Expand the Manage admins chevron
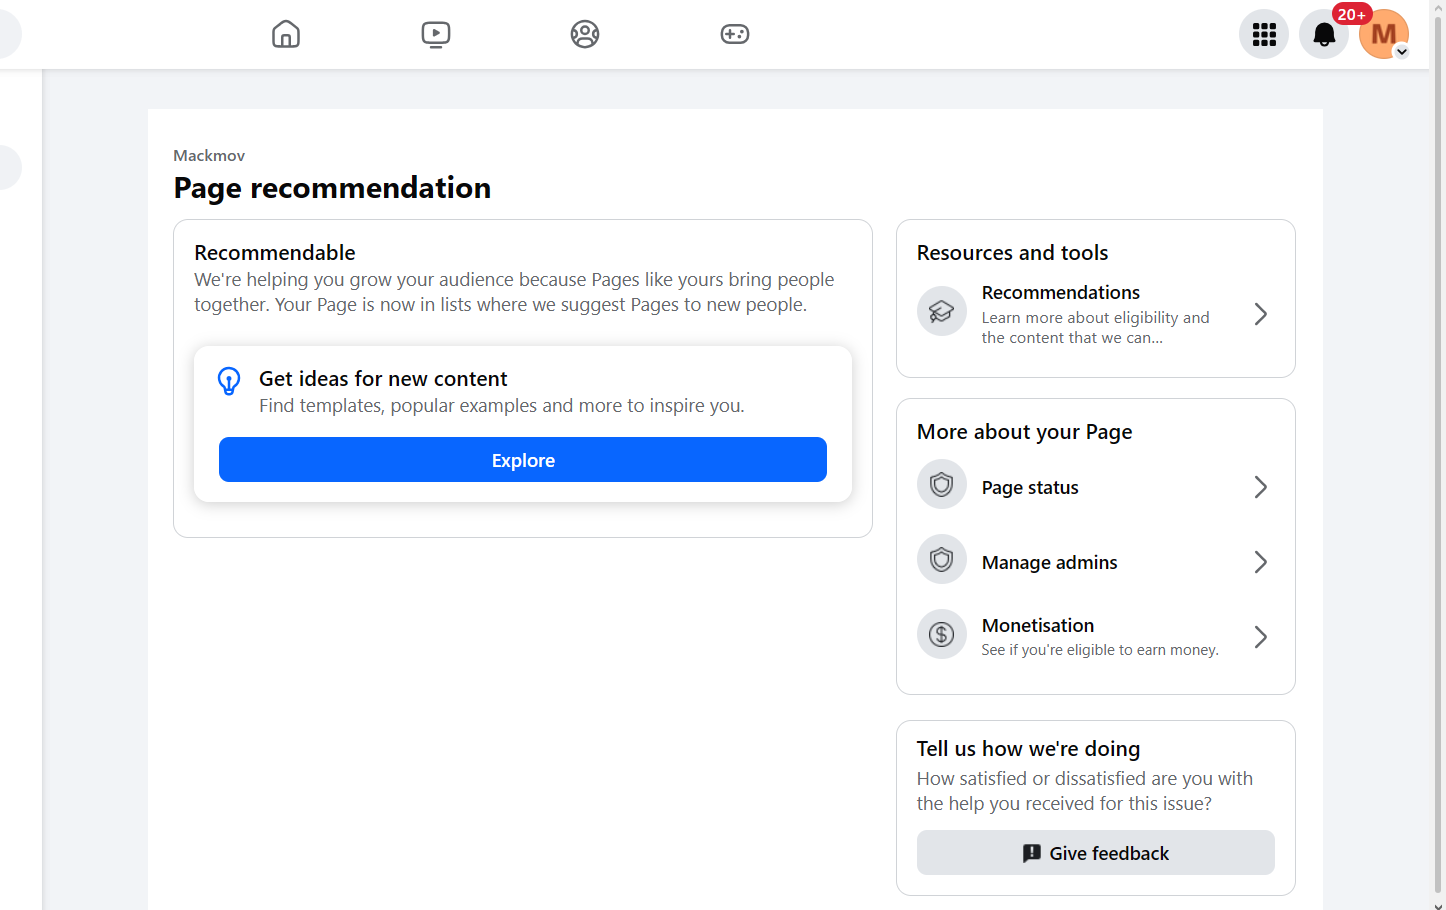Image resolution: width=1446 pixels, height=910 pixels. (x=1261, y=562)
